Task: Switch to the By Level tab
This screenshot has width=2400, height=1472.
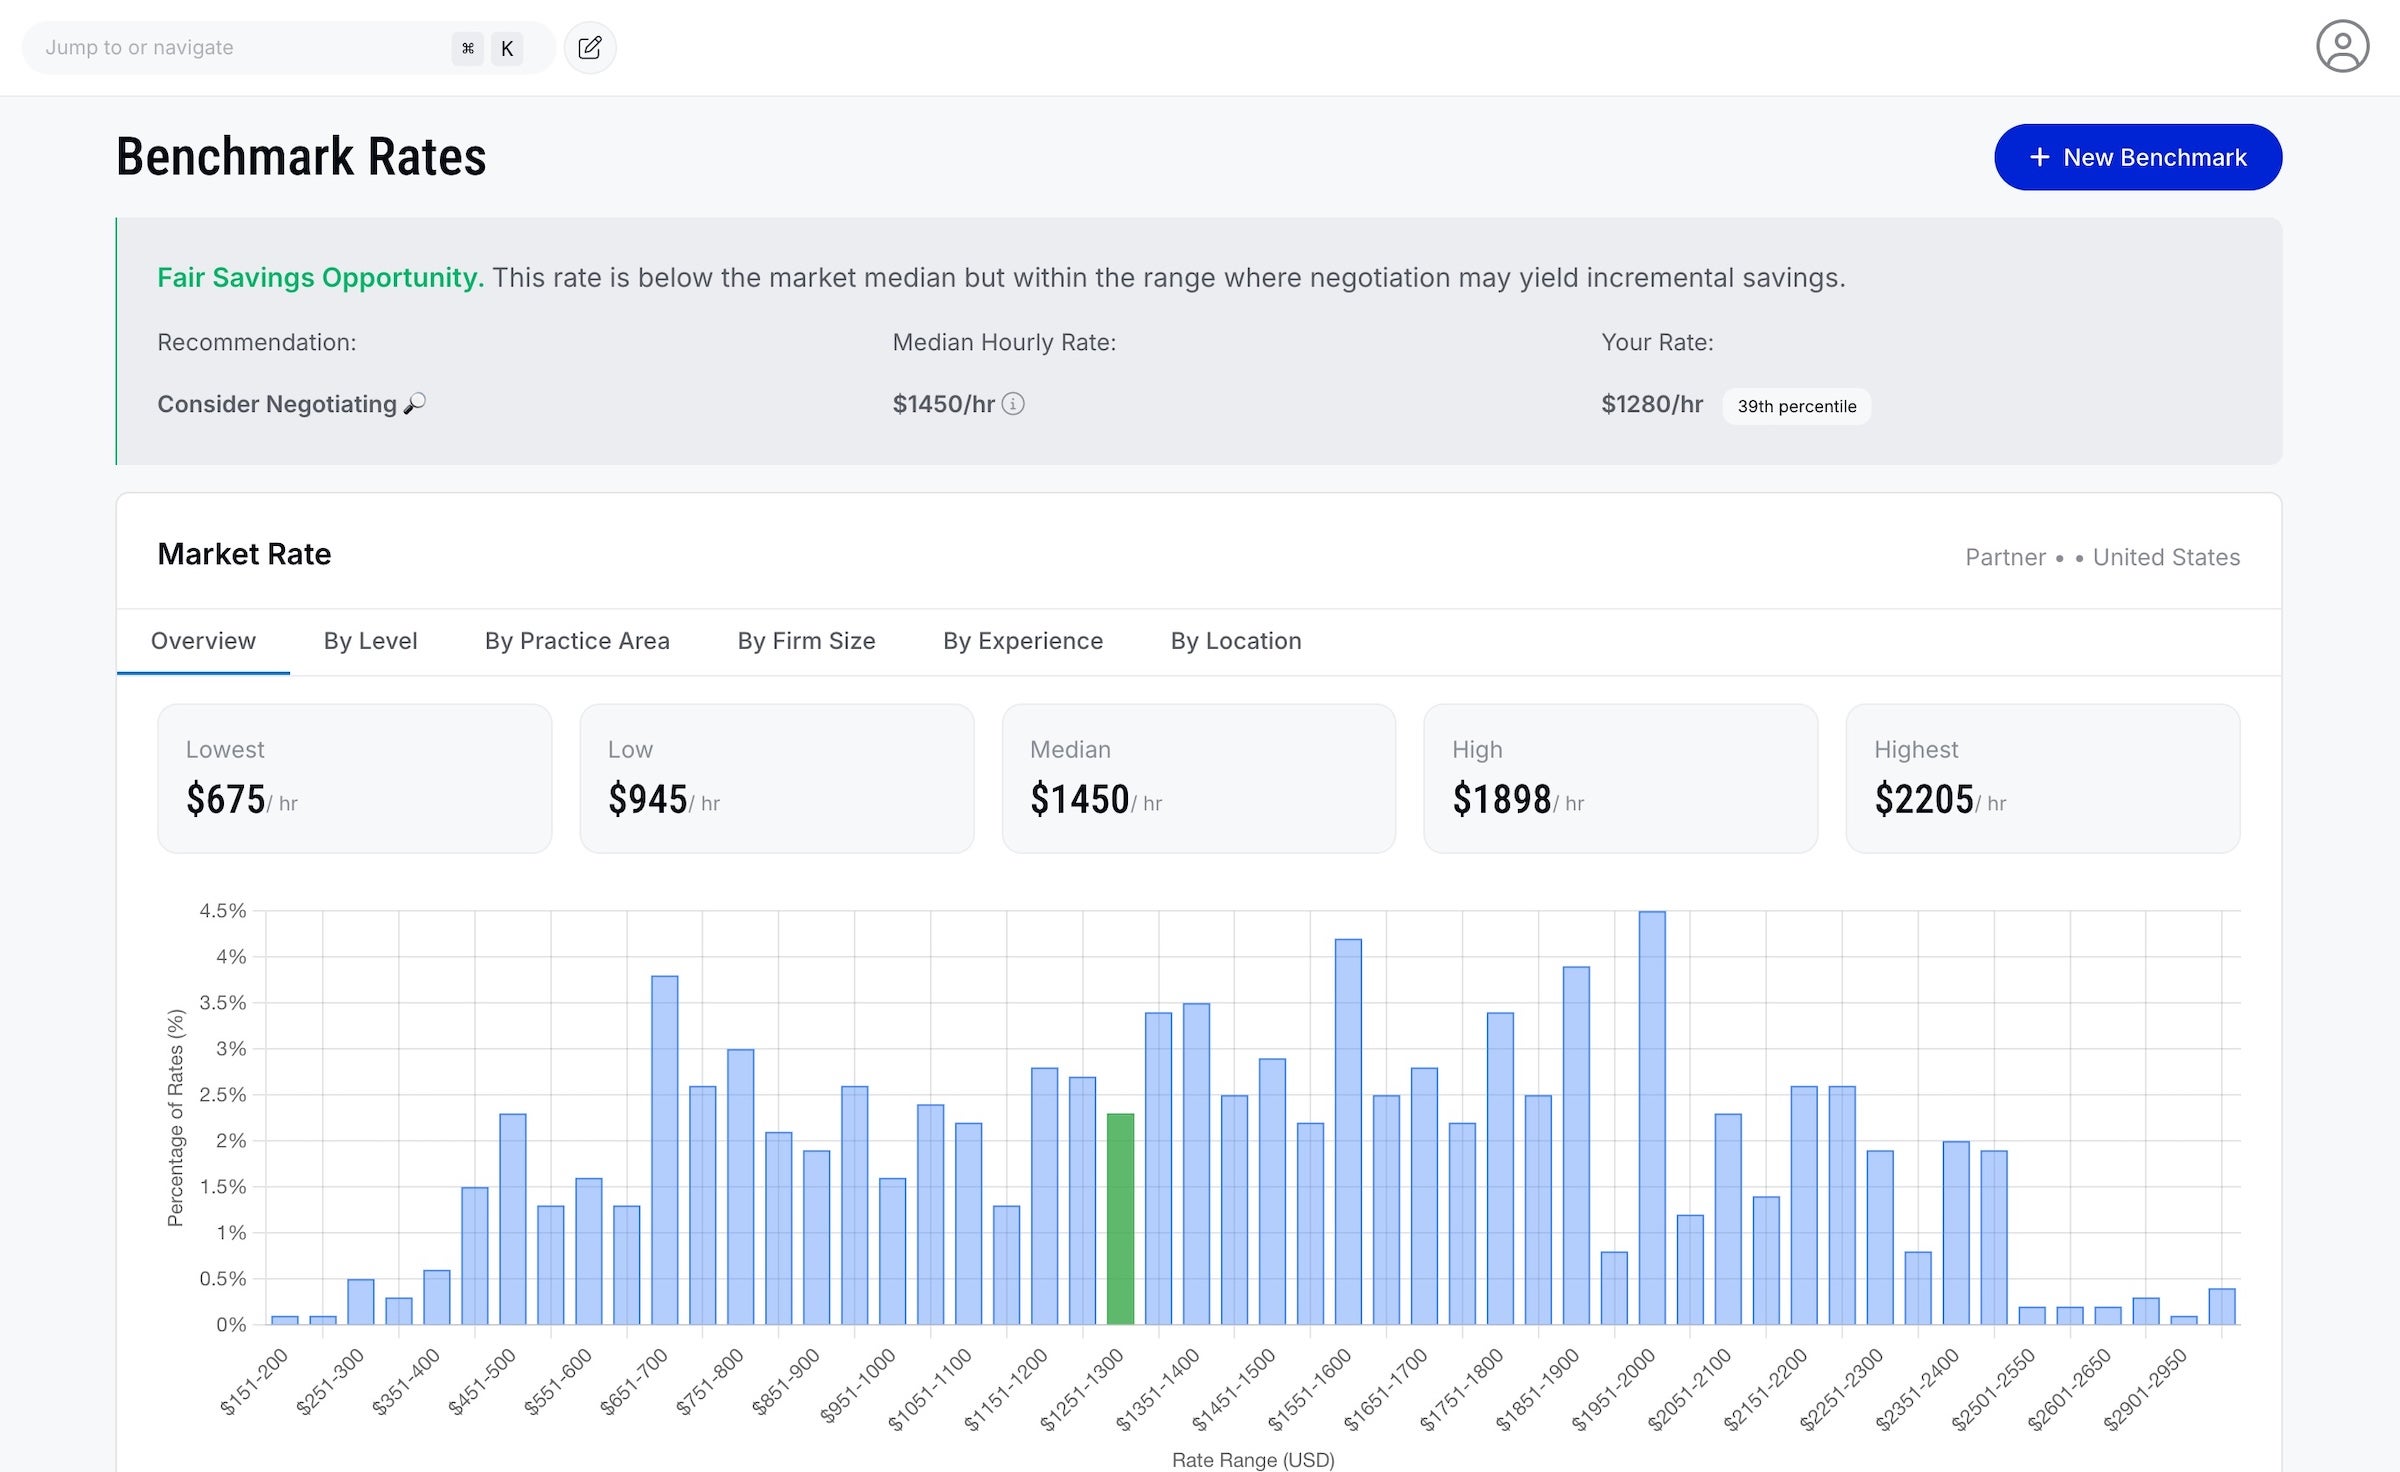Action: [x=371, y=641]
